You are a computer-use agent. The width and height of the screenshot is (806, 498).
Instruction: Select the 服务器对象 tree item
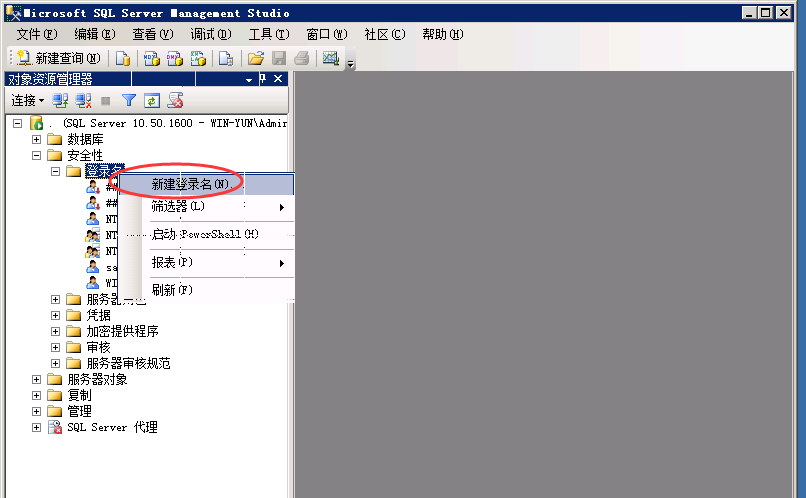[x=97, y=379]
